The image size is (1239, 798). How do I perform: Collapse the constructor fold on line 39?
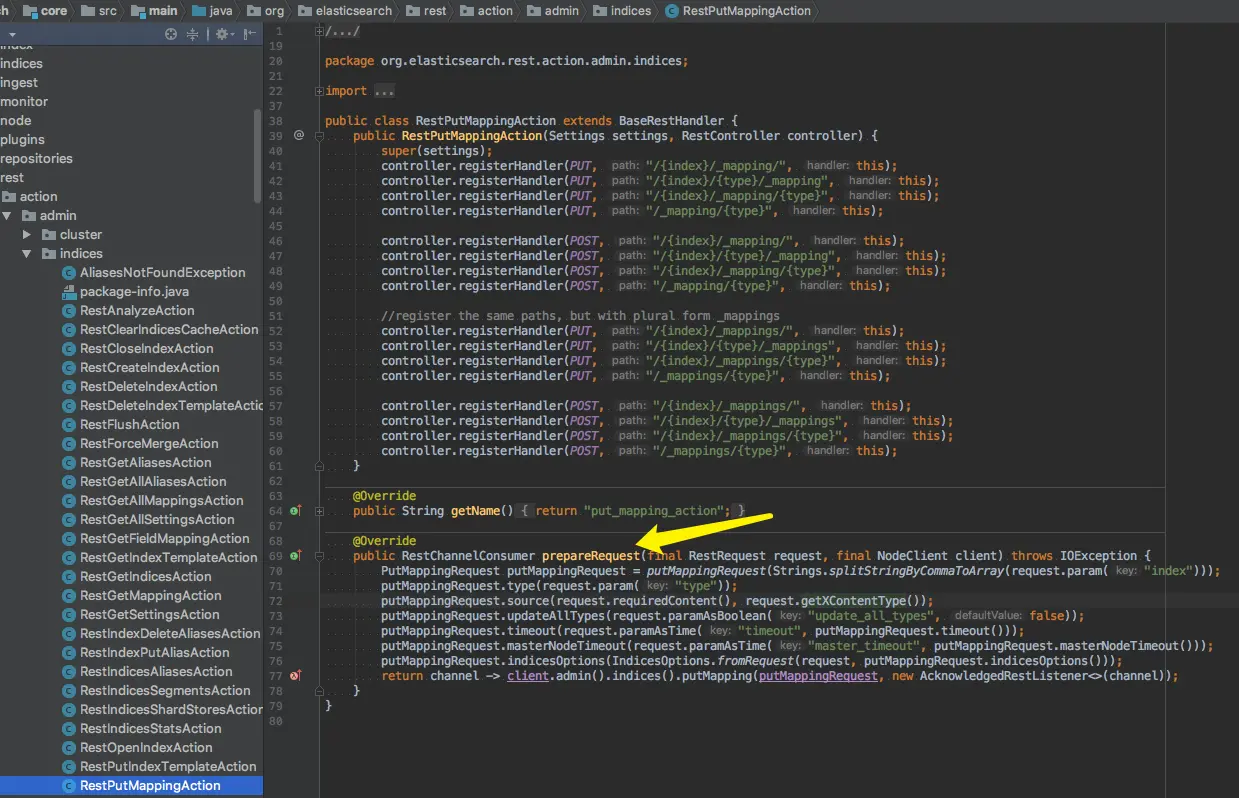(319, 135)
